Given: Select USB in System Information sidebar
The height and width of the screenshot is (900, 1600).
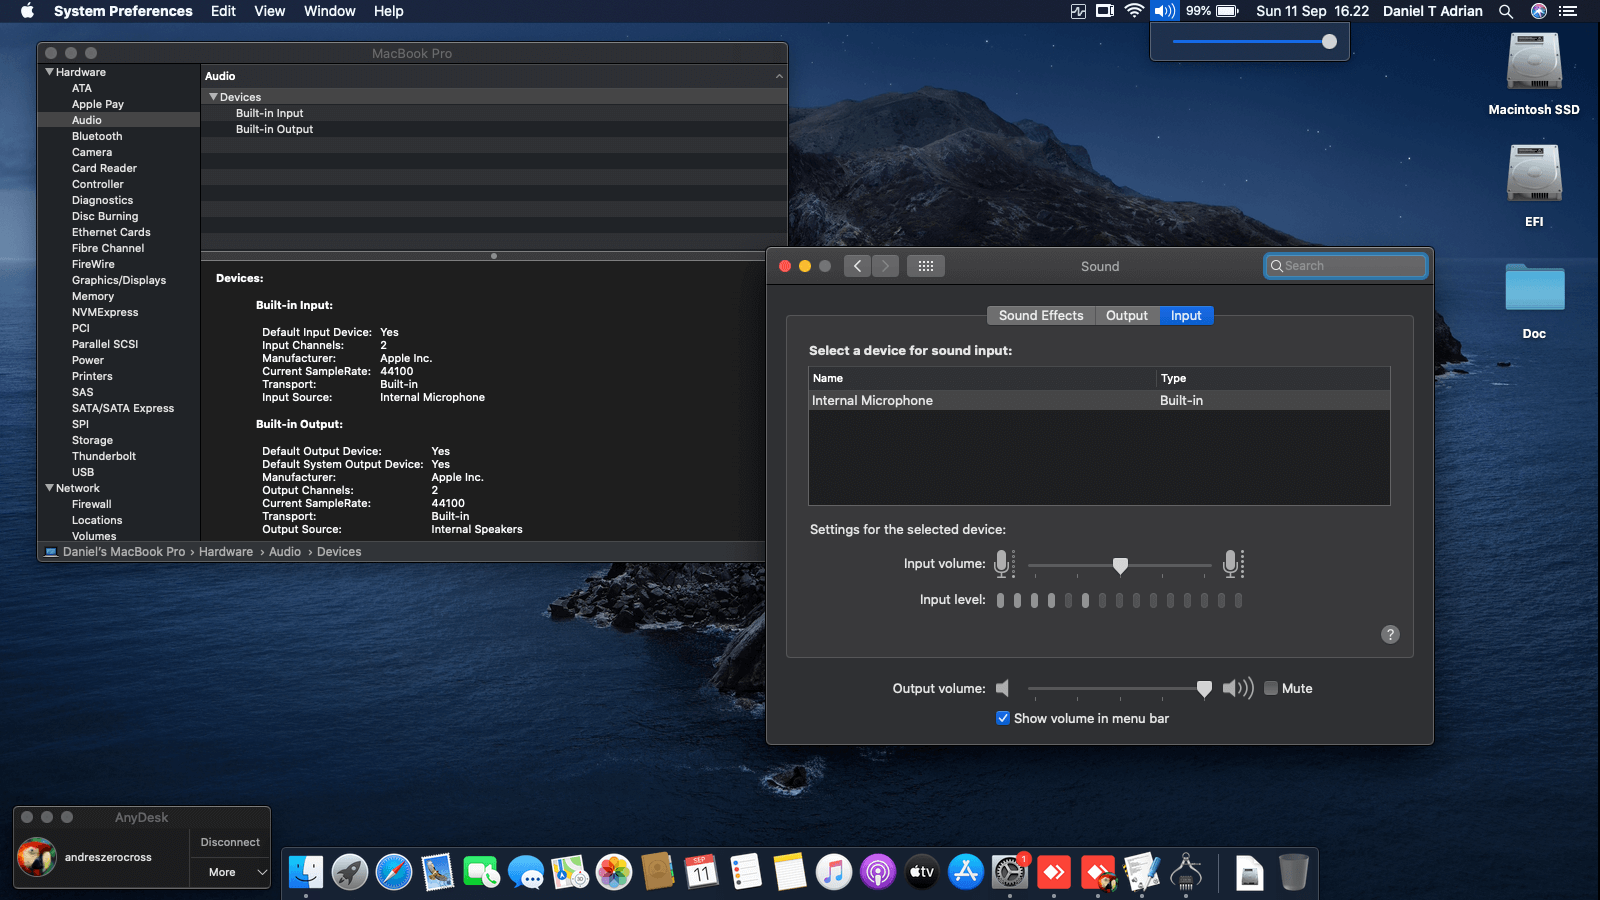Looking at the screenshot, I should [83, 472].
